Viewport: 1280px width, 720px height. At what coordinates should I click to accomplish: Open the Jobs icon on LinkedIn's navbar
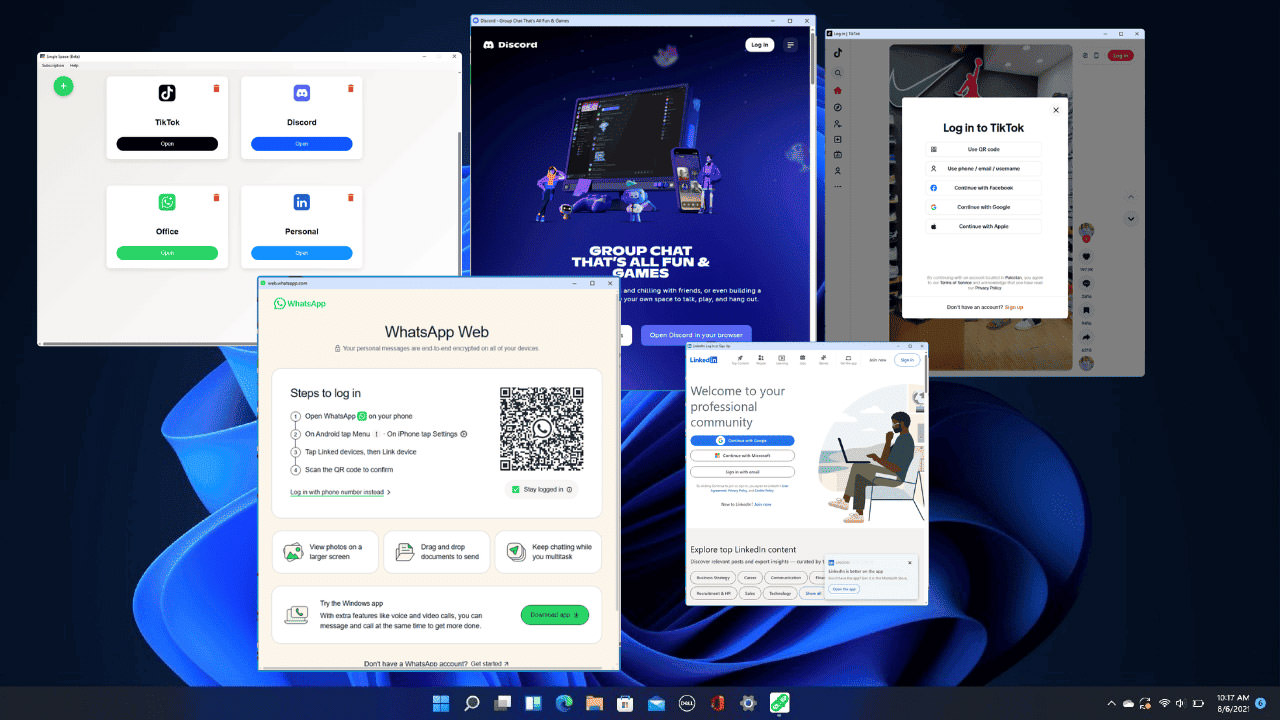pos(803,359)
